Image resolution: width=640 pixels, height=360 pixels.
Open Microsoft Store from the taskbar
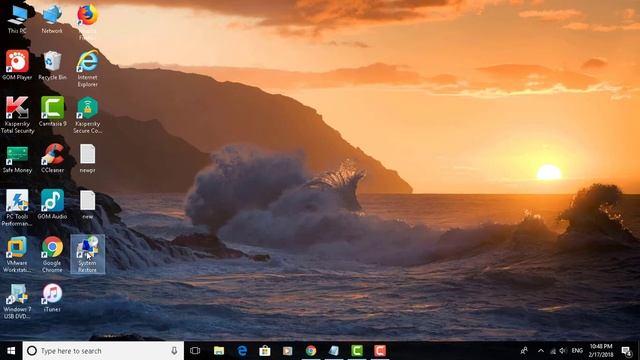265,351
